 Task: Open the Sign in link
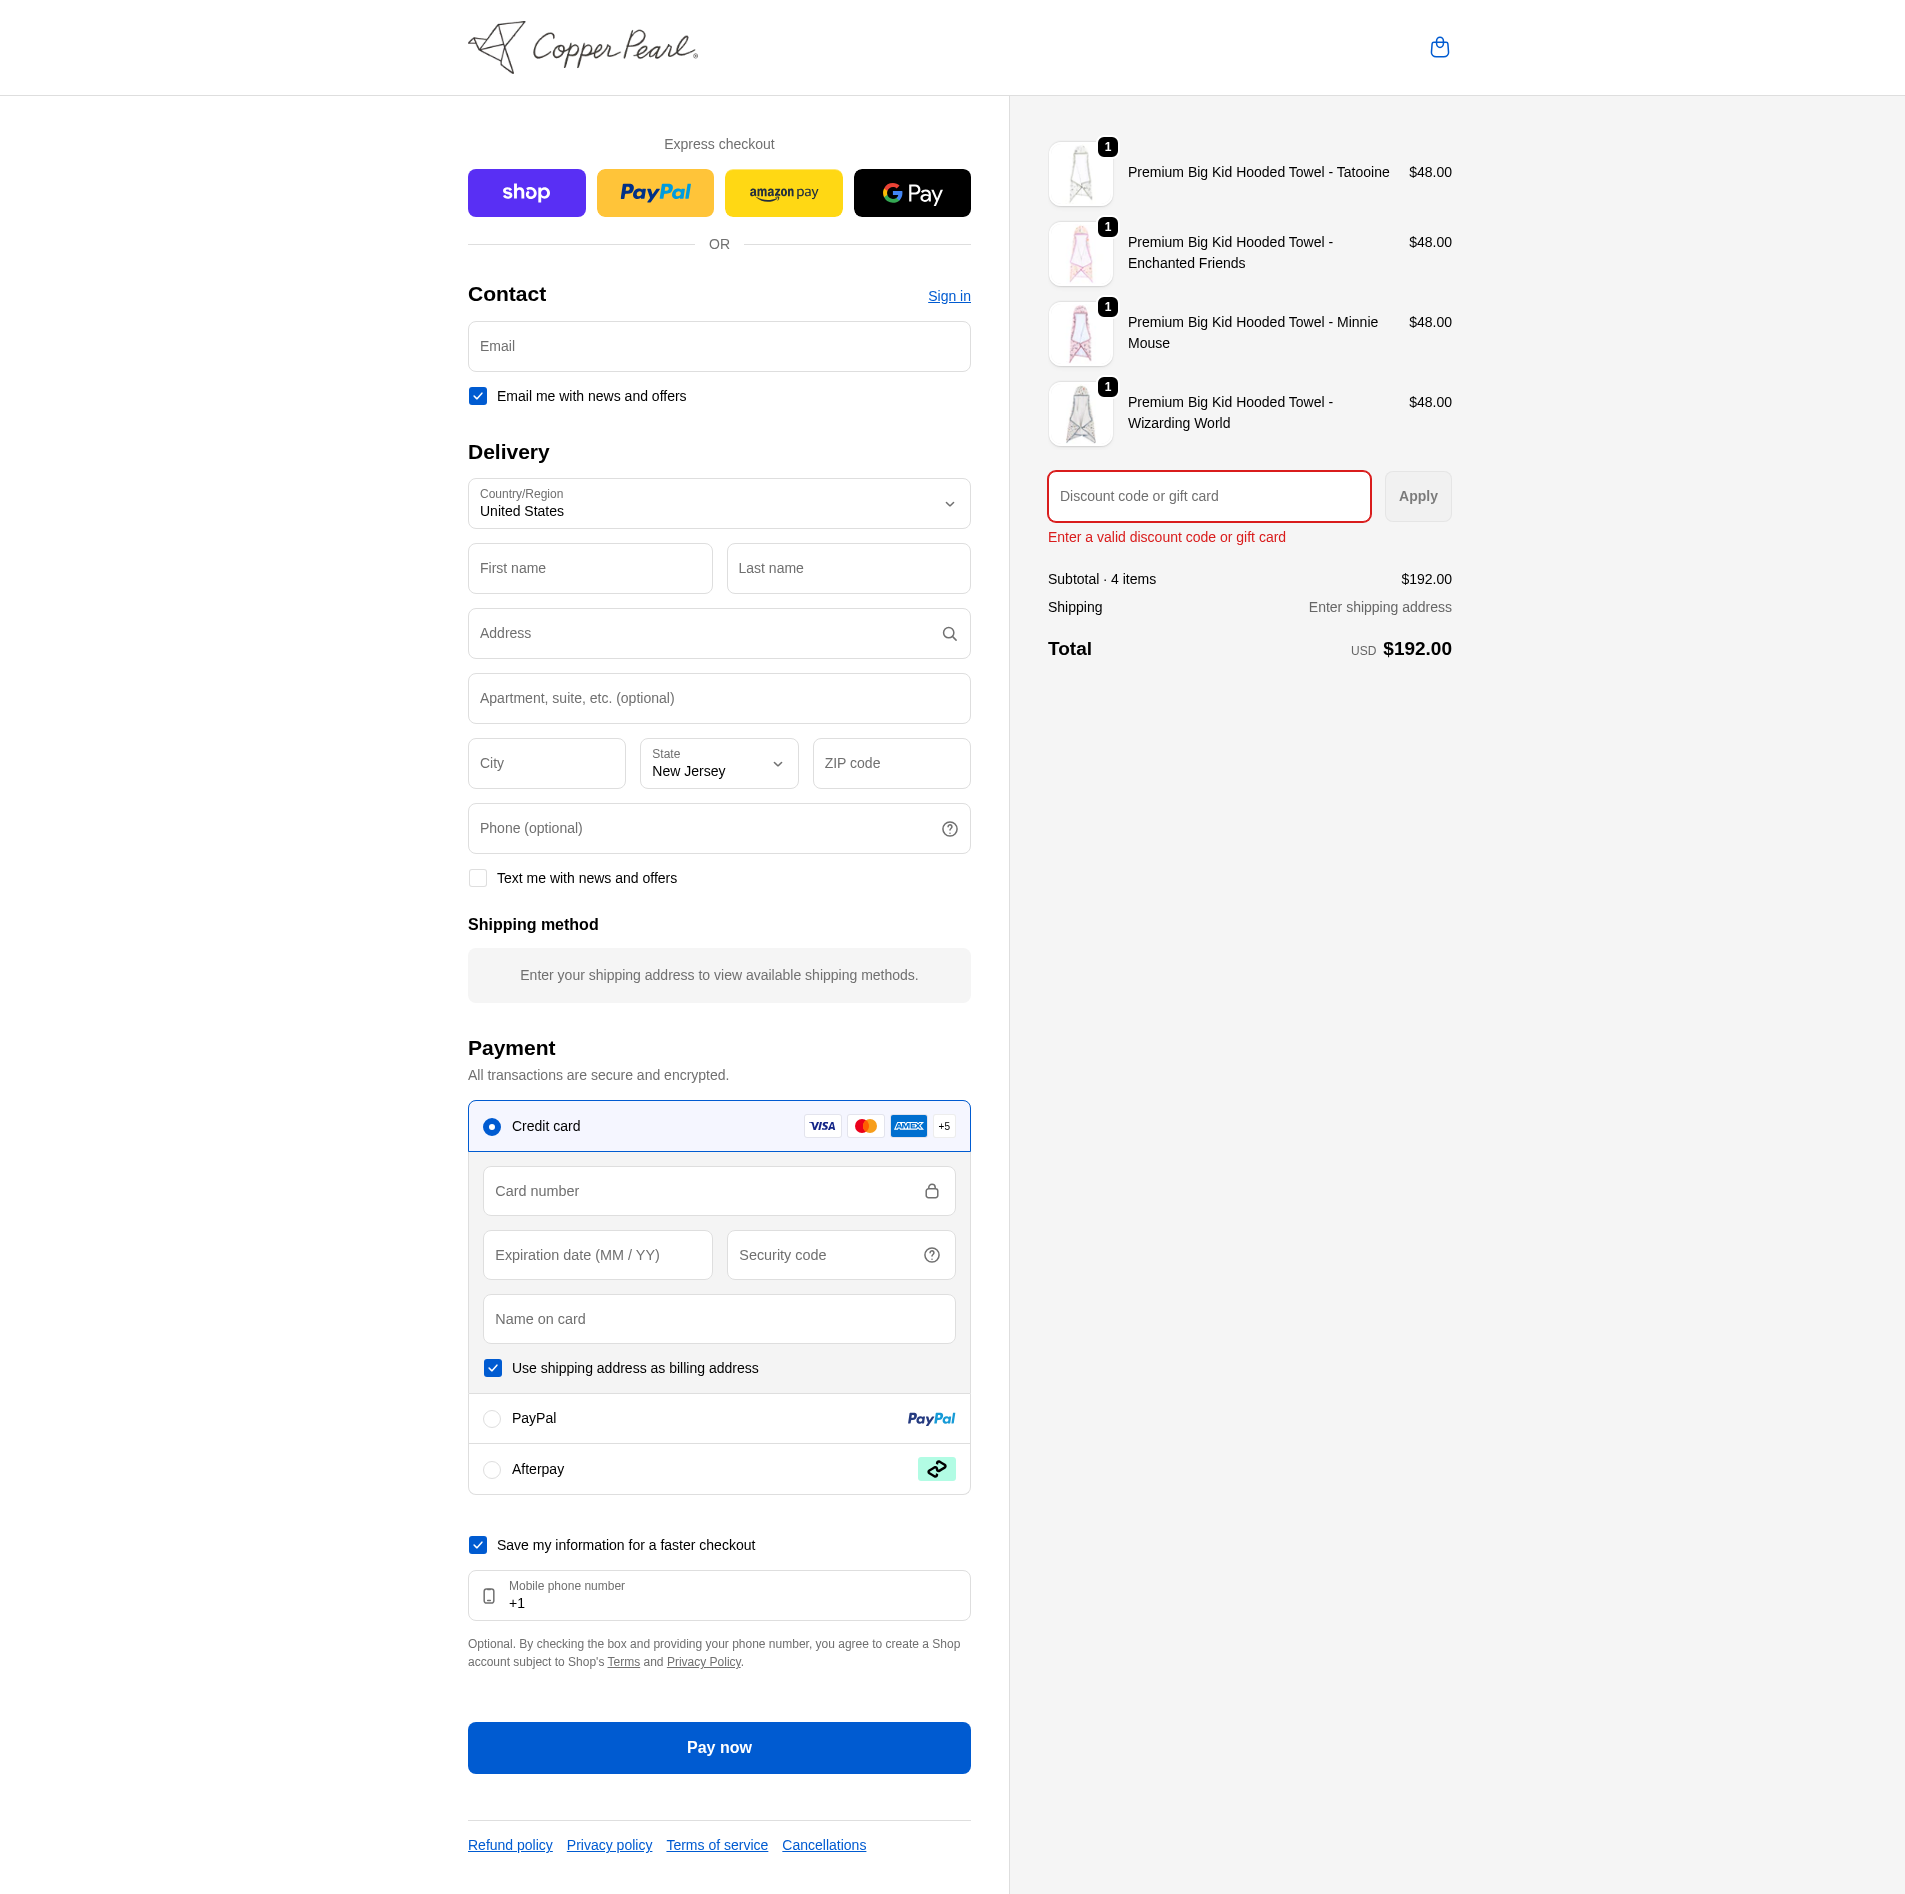click(949, 296)
